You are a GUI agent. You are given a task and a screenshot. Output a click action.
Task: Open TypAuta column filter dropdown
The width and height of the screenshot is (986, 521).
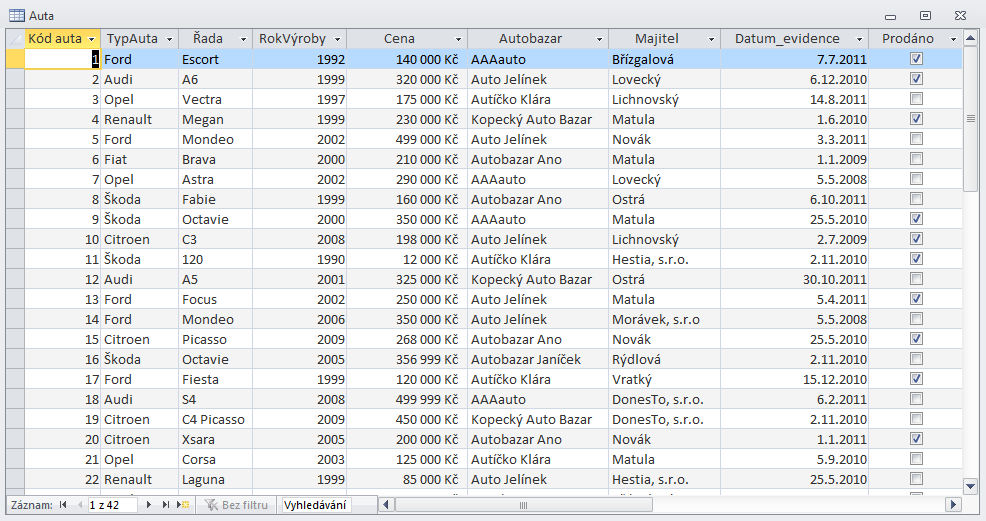[169, 39]
